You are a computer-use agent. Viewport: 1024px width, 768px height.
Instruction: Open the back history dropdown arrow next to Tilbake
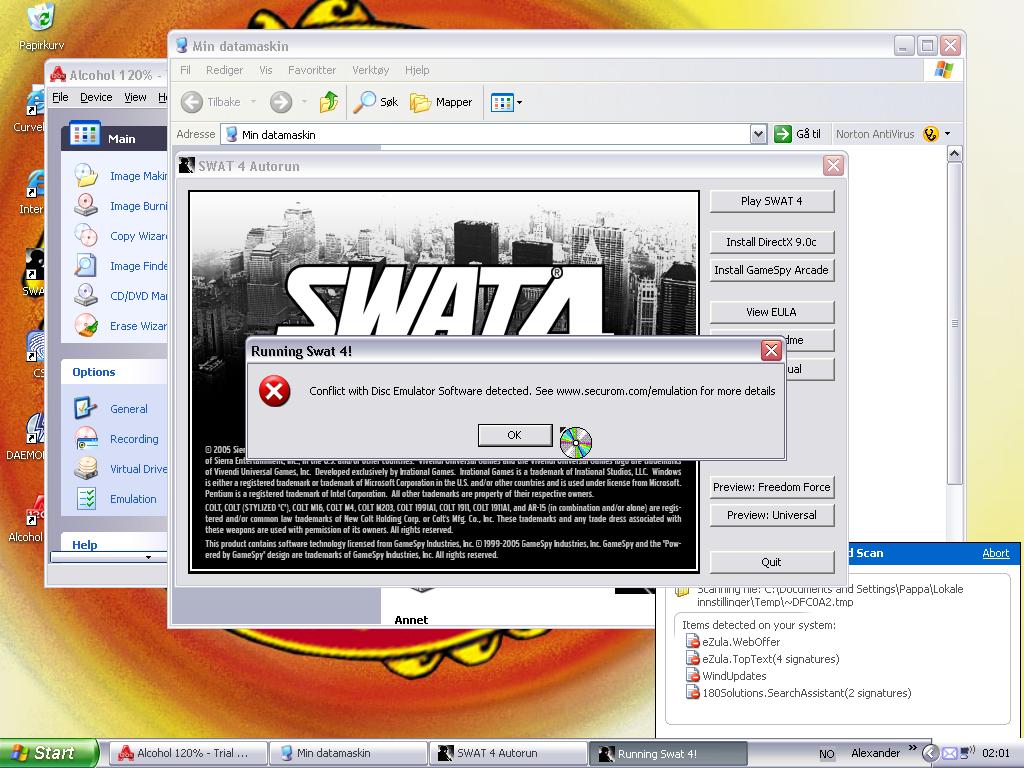tap(253, 102)
